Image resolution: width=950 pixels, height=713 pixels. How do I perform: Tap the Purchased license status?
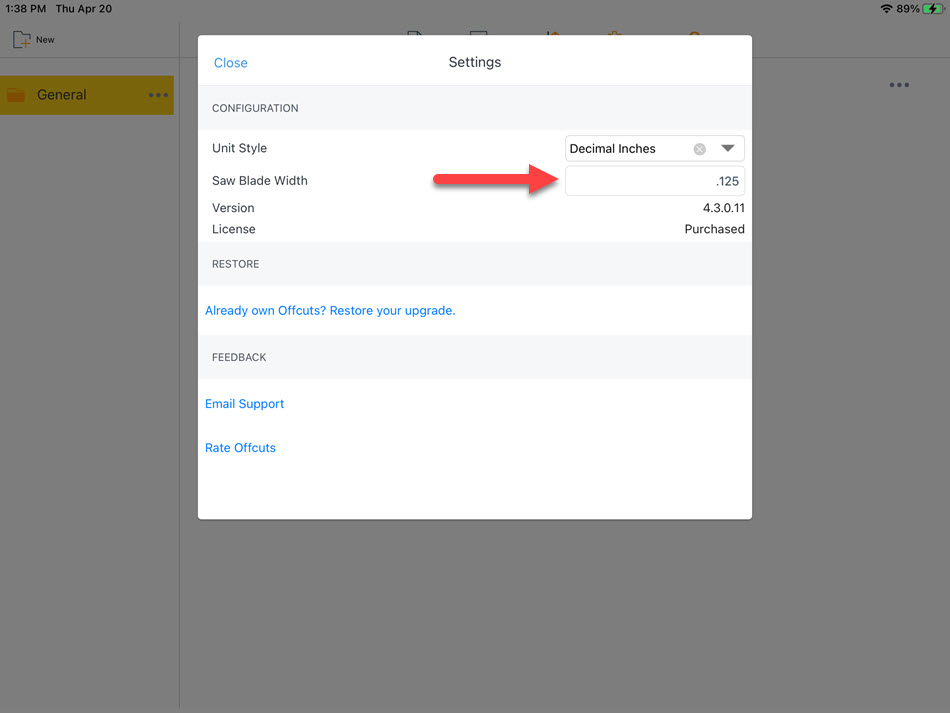(714, 229)
